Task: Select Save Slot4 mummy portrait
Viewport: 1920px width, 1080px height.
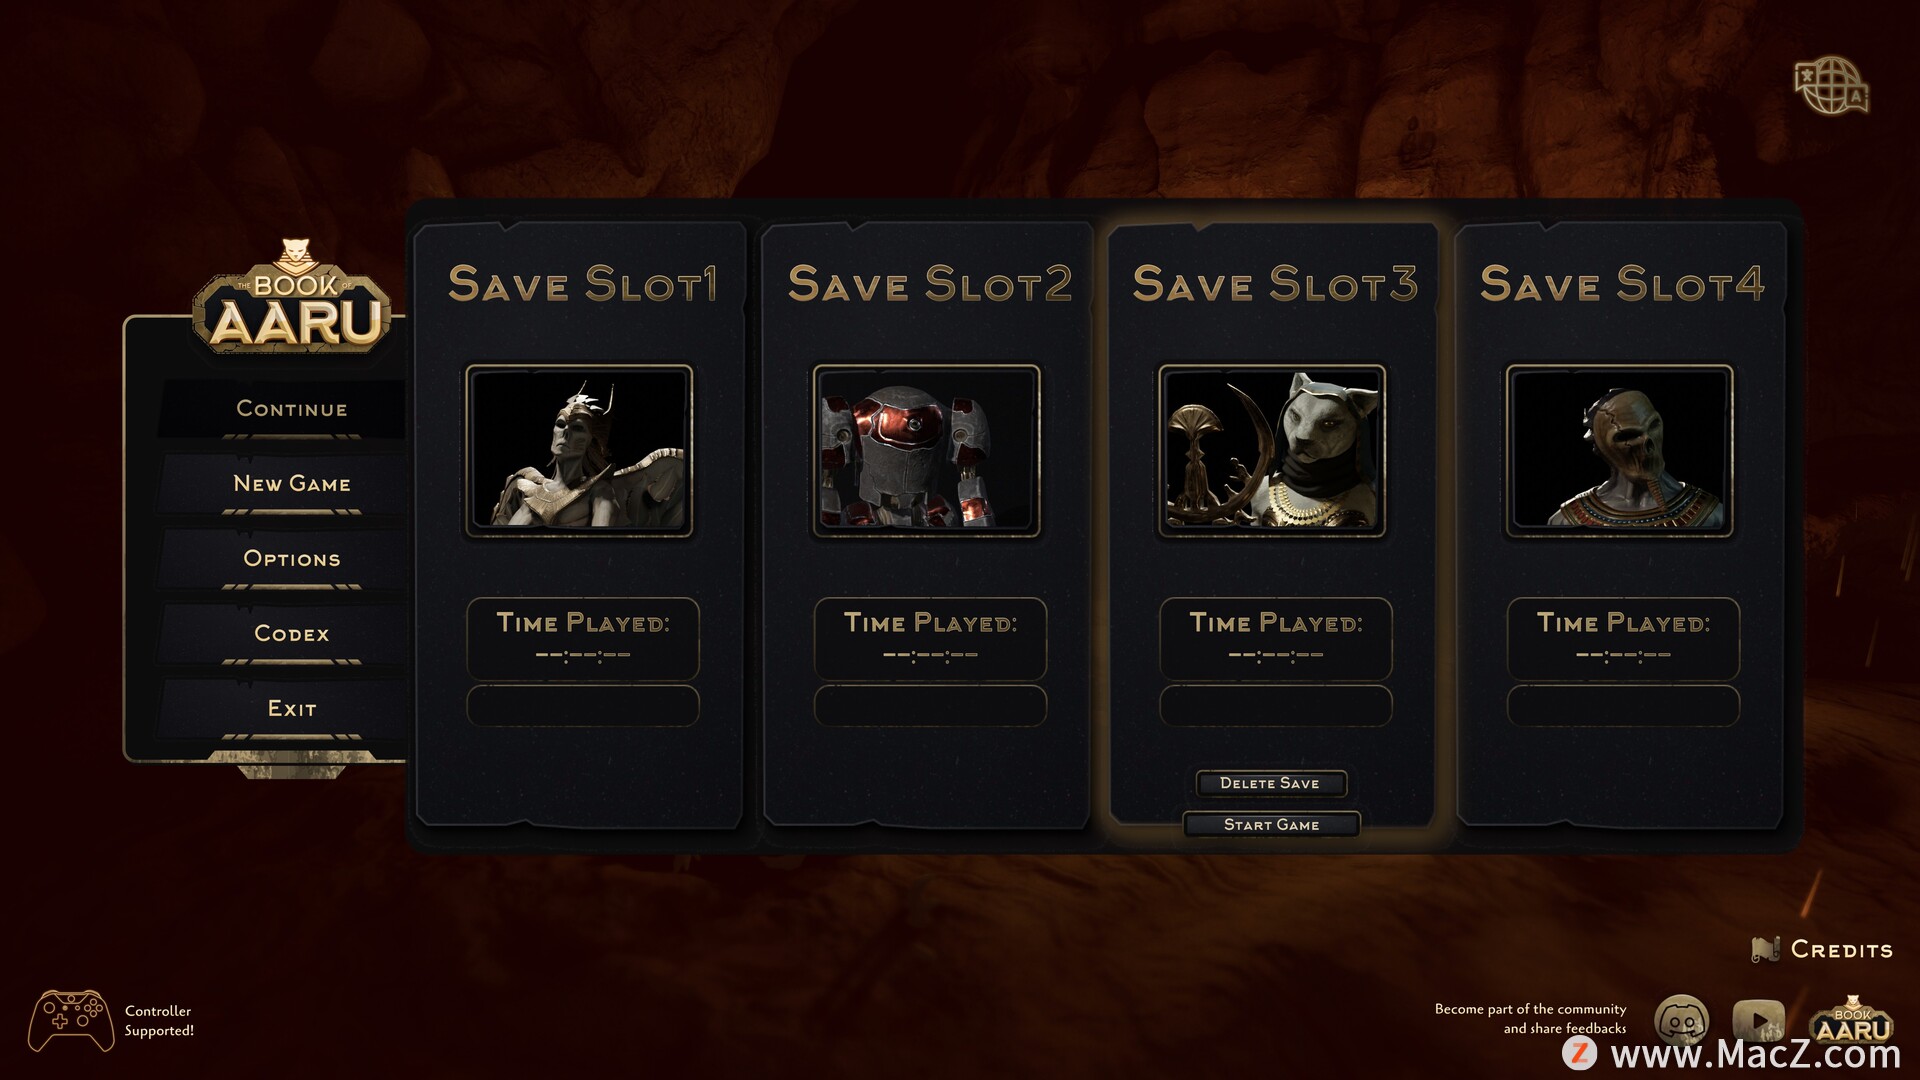Action: point(1620,451)
